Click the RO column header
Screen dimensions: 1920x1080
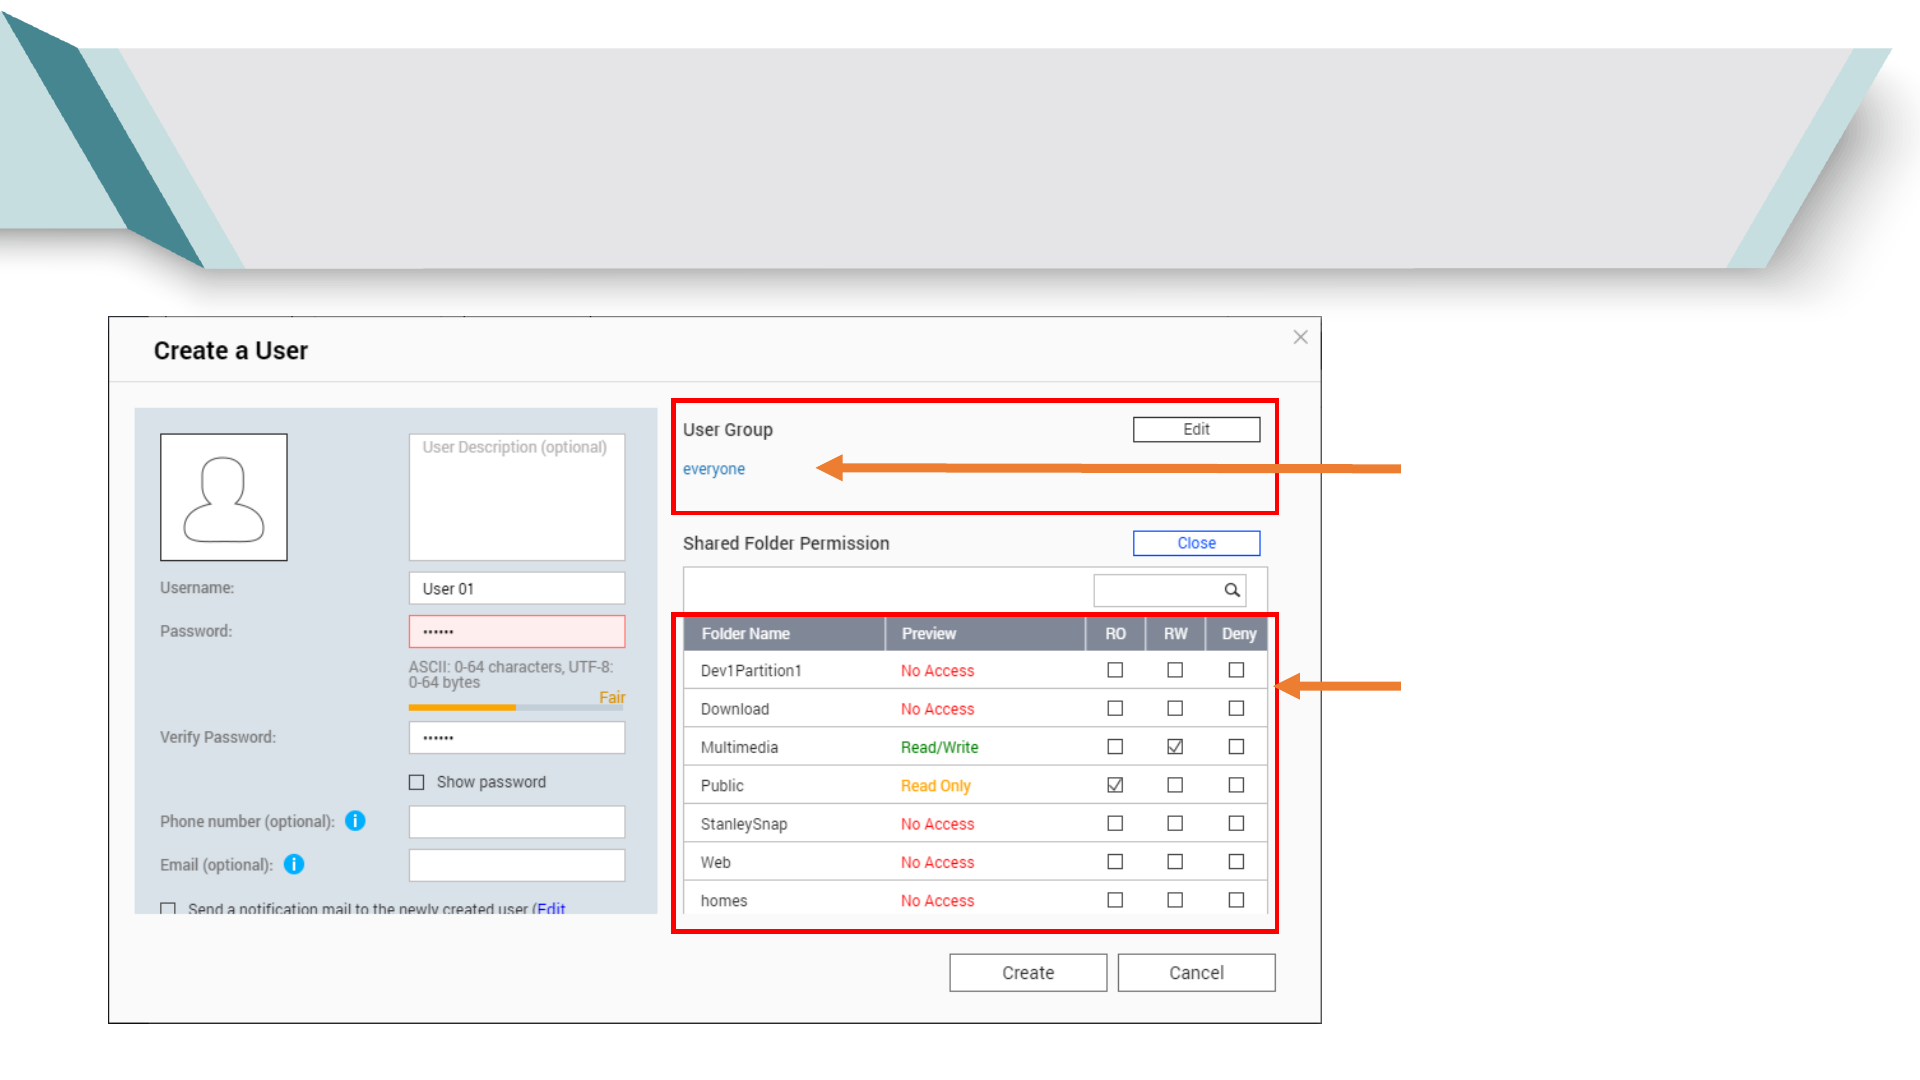[1116, 634]
